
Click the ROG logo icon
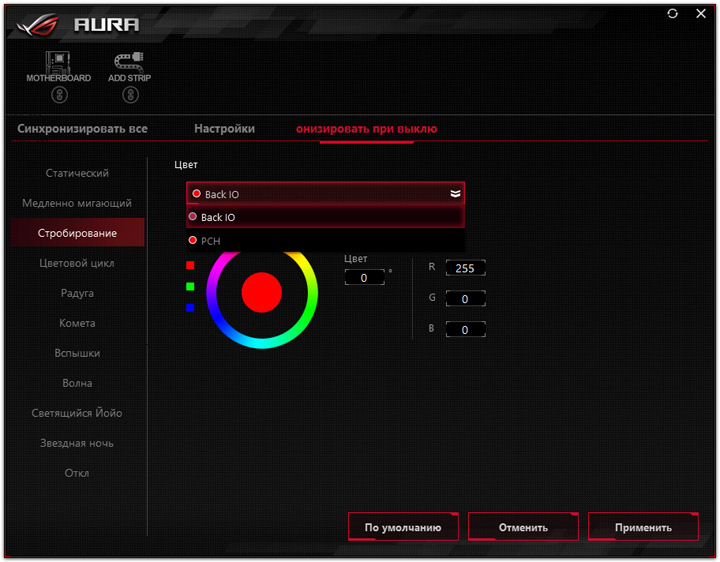point(38,25)
